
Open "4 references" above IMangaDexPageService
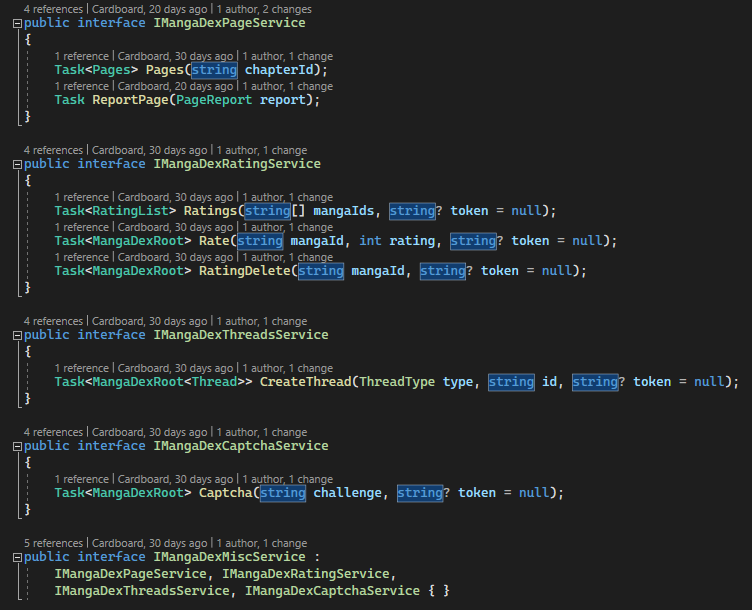click(53, 9)
